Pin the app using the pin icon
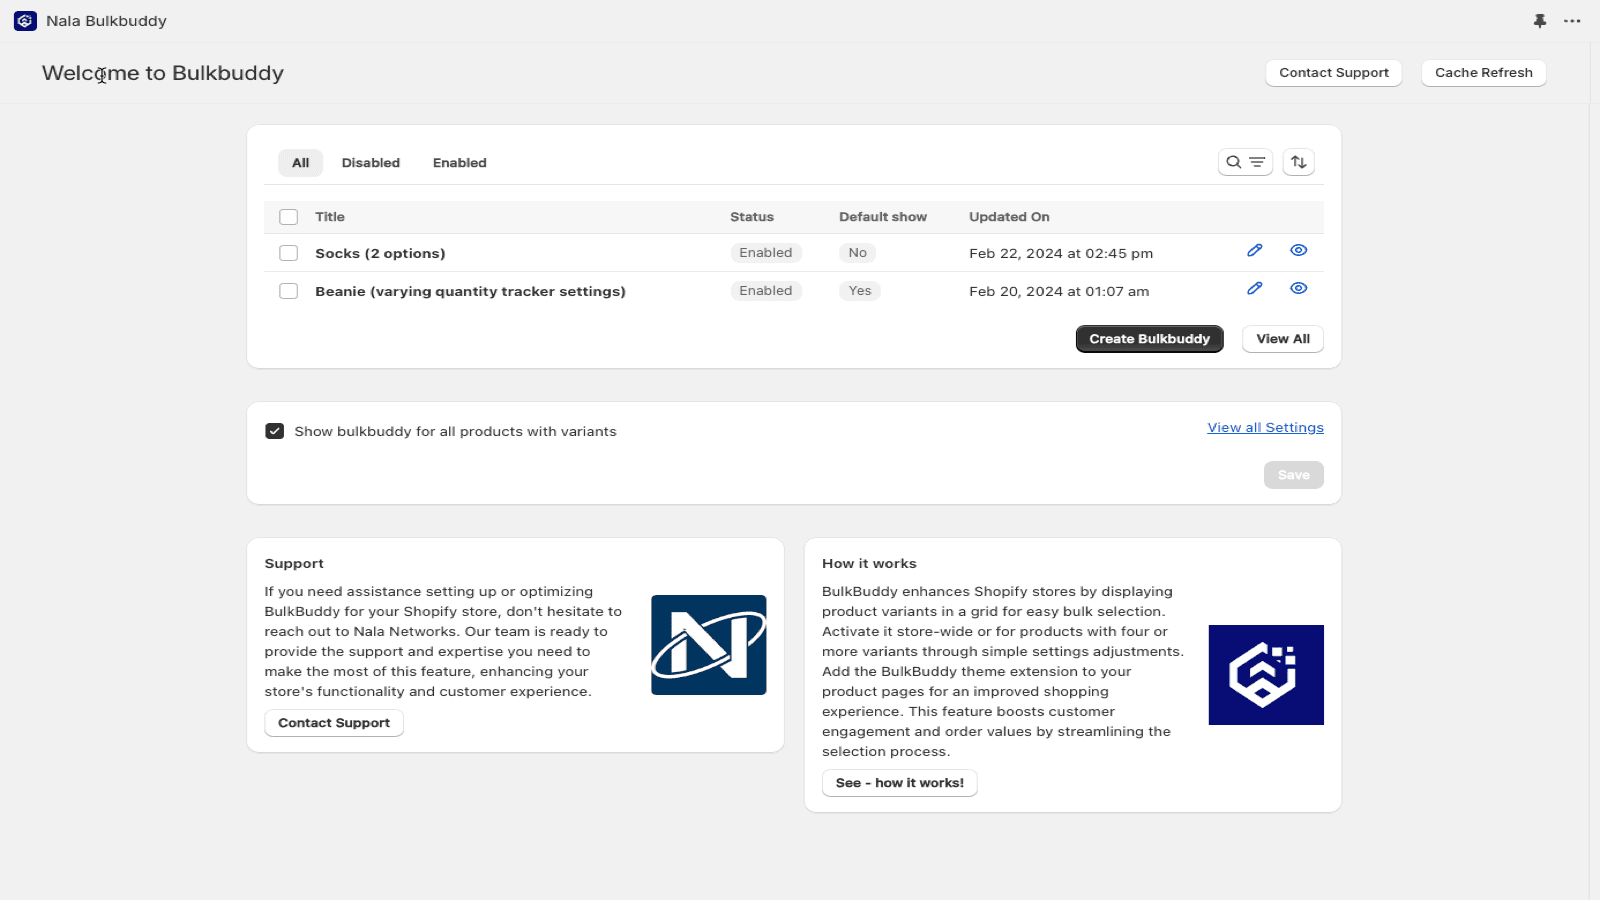The width and height of the screenshot is (1600, 900). (1539, 20)
